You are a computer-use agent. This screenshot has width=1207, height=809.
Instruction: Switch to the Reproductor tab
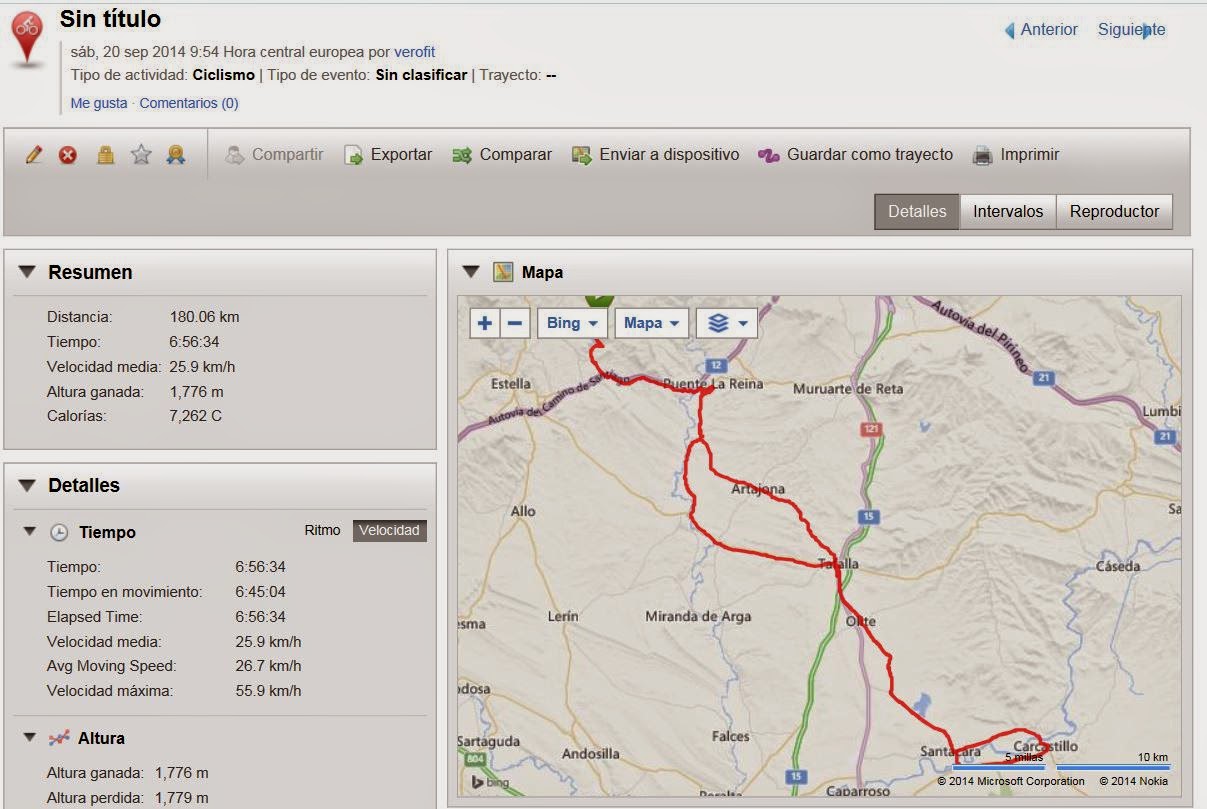1114,212
